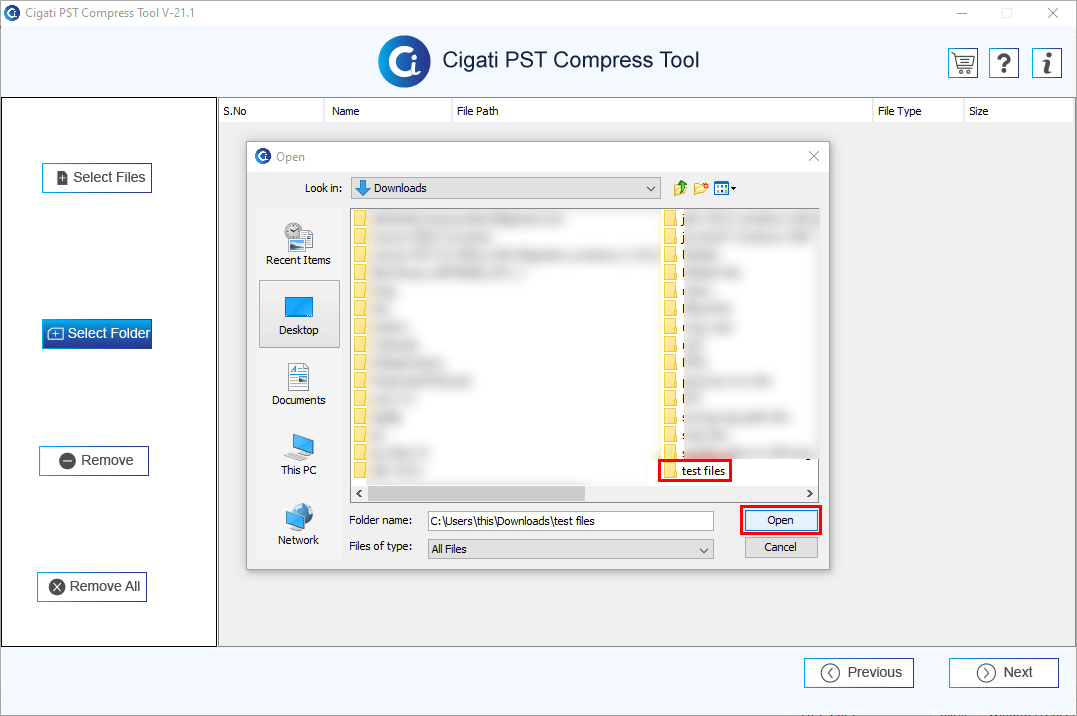Go to the Previous step
Image resolution: width=1077 pixels, height=716 pixels.
point(859,673)
